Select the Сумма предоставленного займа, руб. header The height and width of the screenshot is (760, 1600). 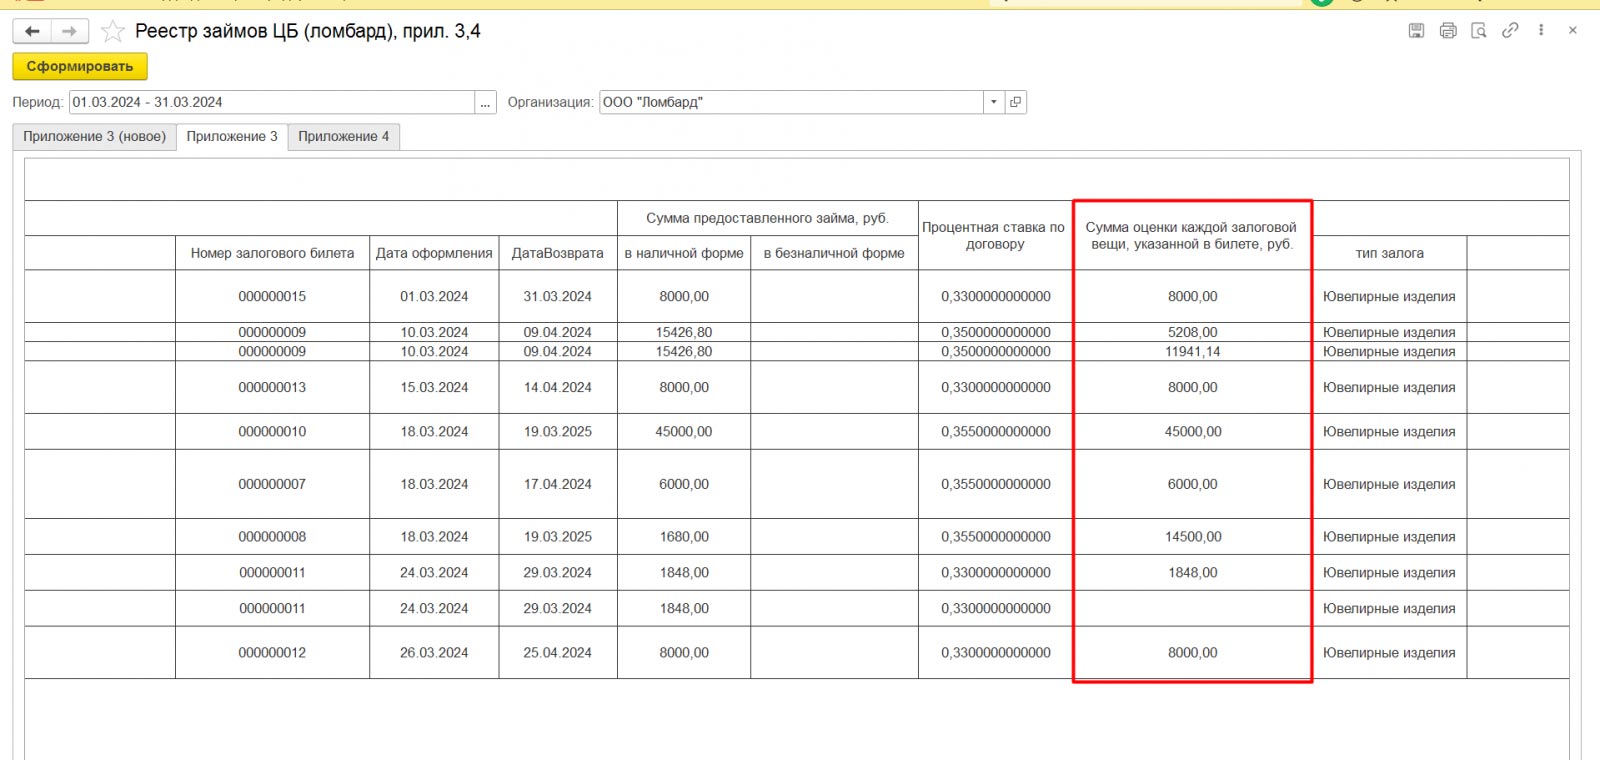(768, 219)
